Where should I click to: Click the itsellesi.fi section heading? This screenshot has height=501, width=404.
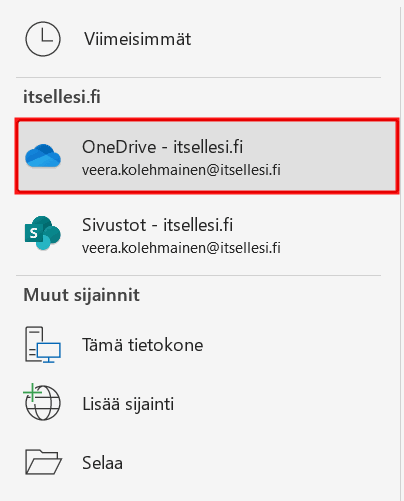click(62, 97)
